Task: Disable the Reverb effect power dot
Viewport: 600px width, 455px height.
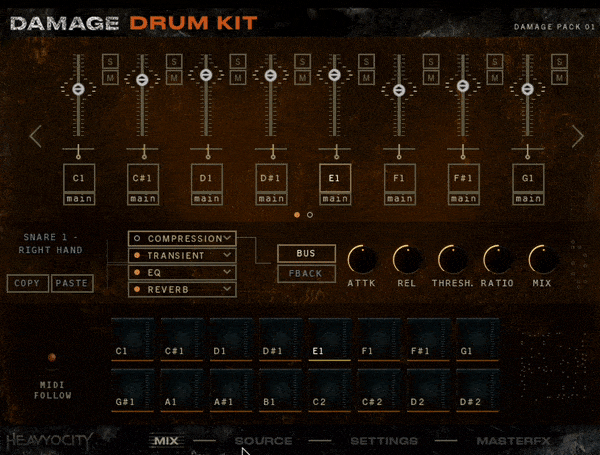Action: click(137, 289)
